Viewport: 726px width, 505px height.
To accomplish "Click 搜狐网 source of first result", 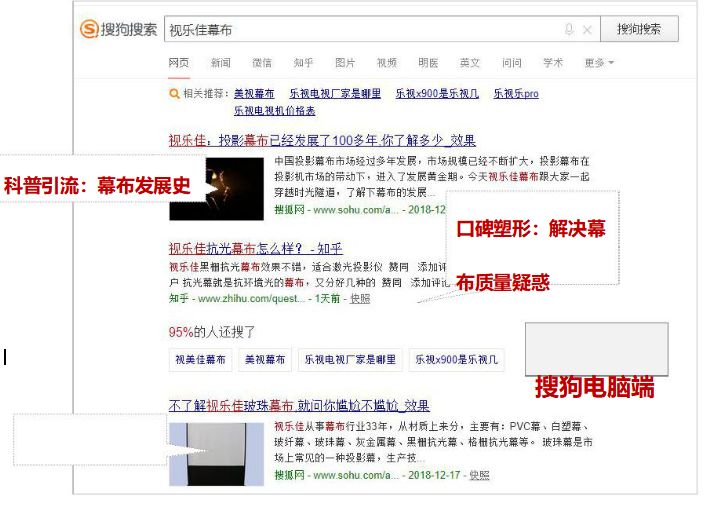I will point(289,210).
